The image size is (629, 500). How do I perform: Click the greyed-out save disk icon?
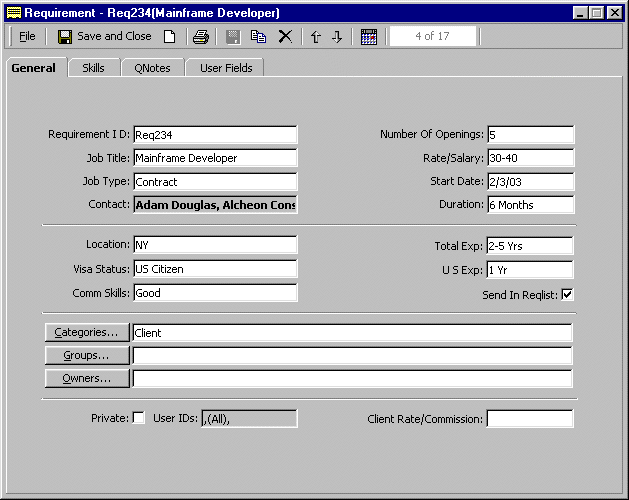click(233, 37)
